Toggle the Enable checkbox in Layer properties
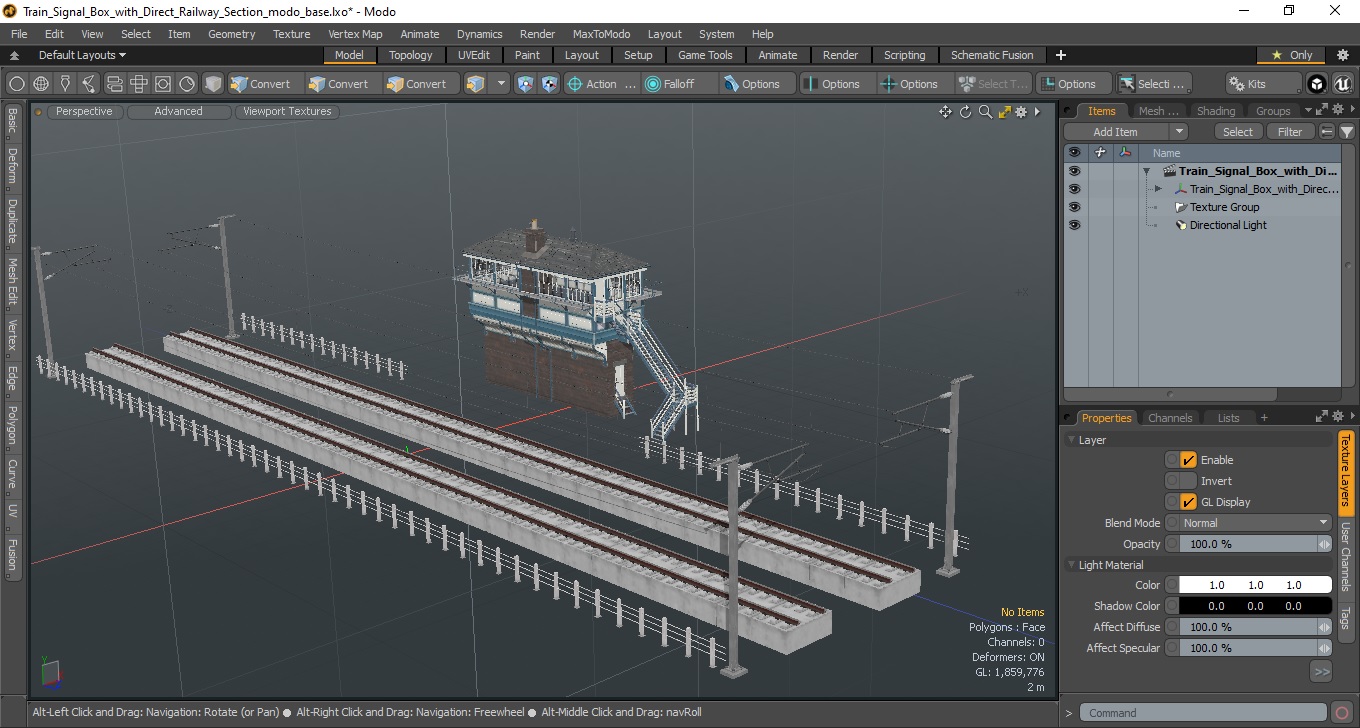 [x=1188, y=460]
